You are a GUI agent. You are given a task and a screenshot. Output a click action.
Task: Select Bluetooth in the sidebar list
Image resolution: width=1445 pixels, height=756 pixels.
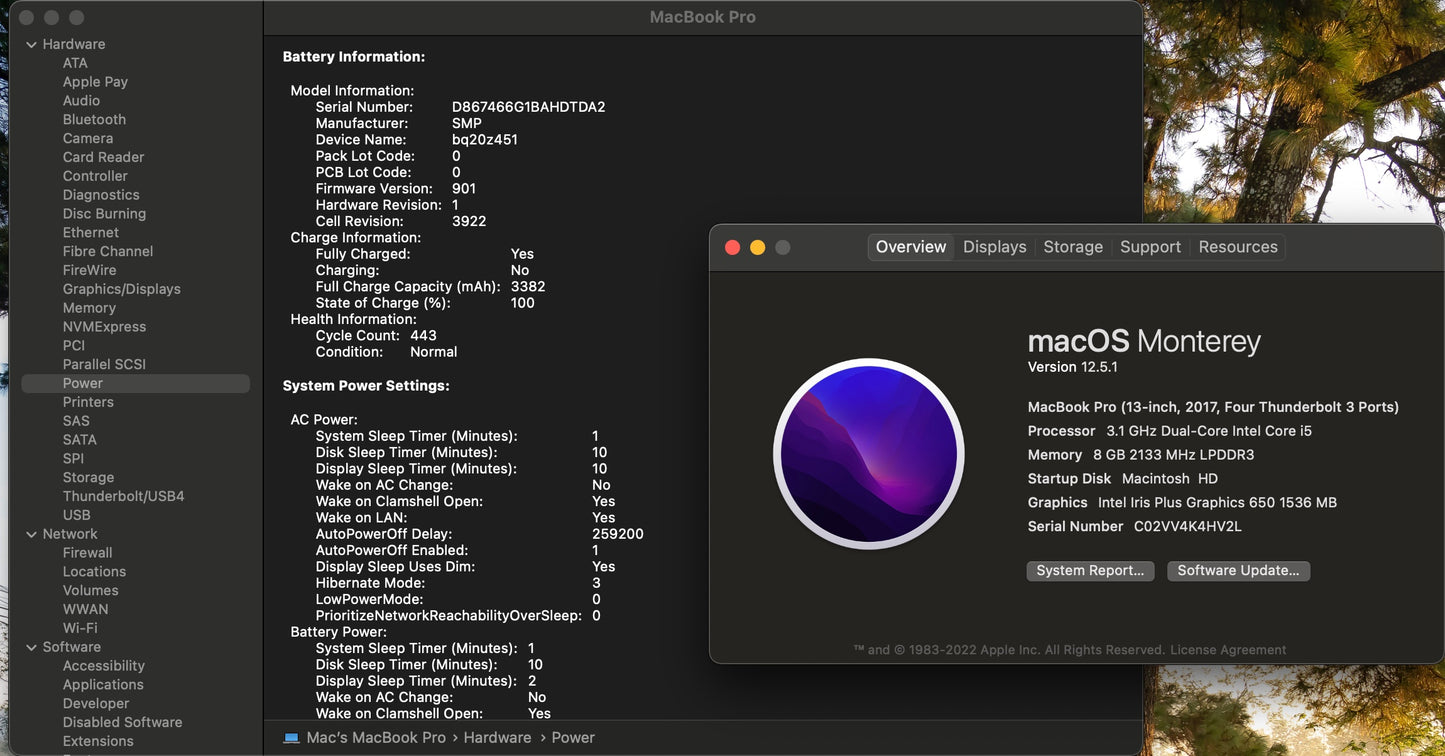(94, 119)
